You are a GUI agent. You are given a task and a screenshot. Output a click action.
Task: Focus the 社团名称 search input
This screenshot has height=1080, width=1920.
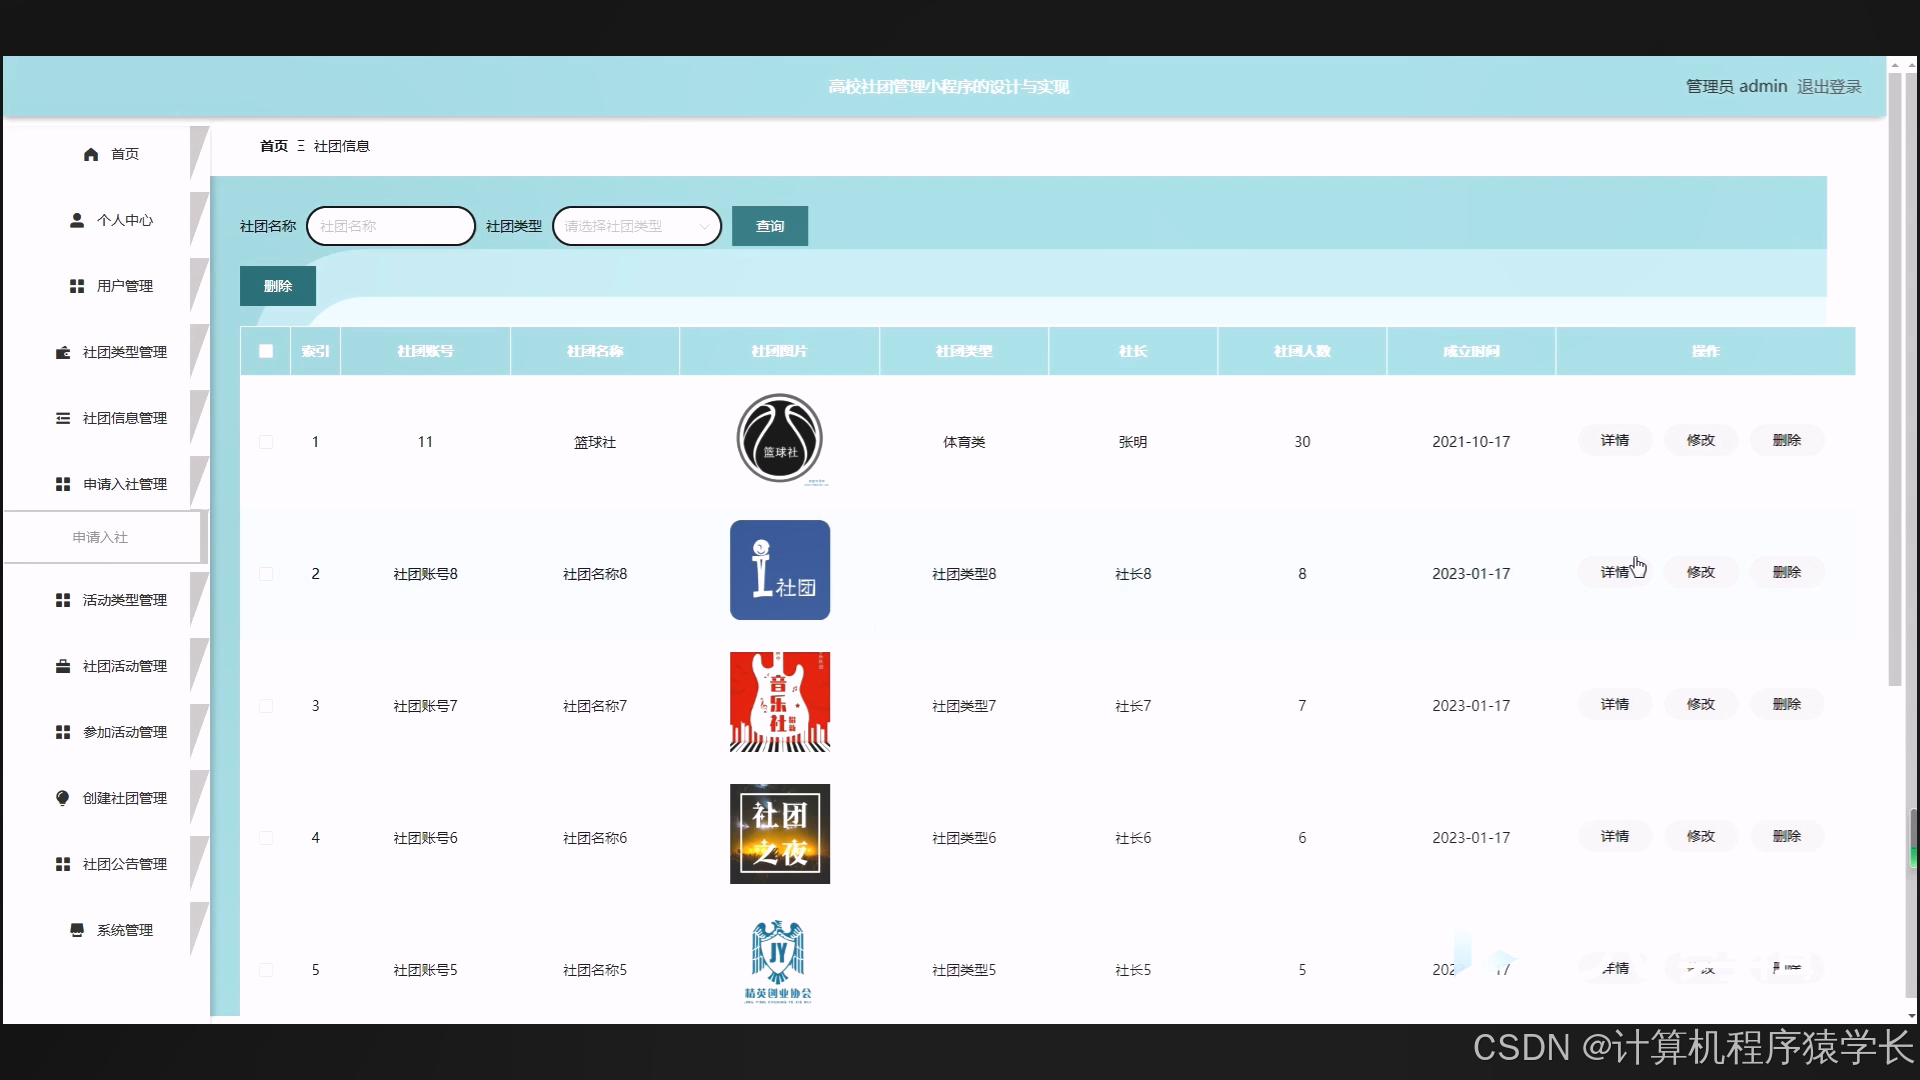pyautogui.click(x=391, y=226)
